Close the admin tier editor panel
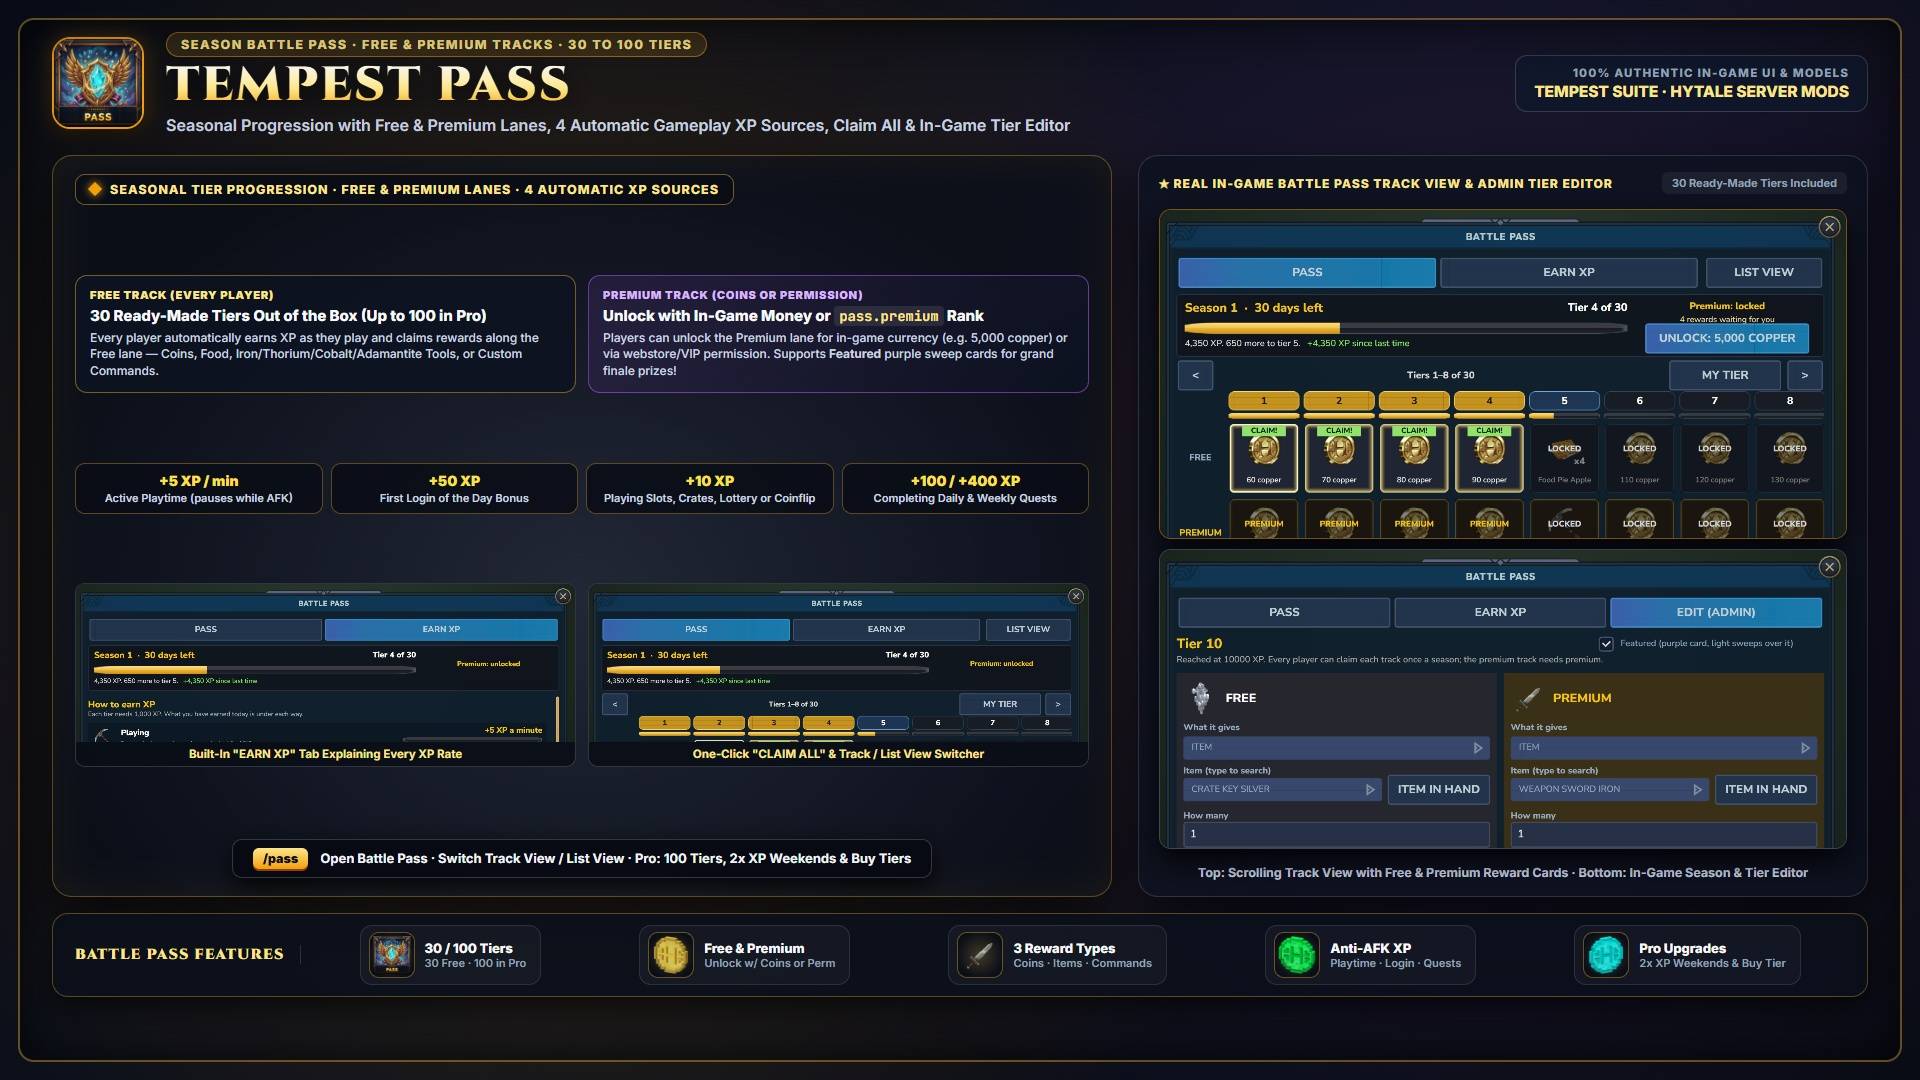Screen dimensions: 1920x1080 (1829, 567)
